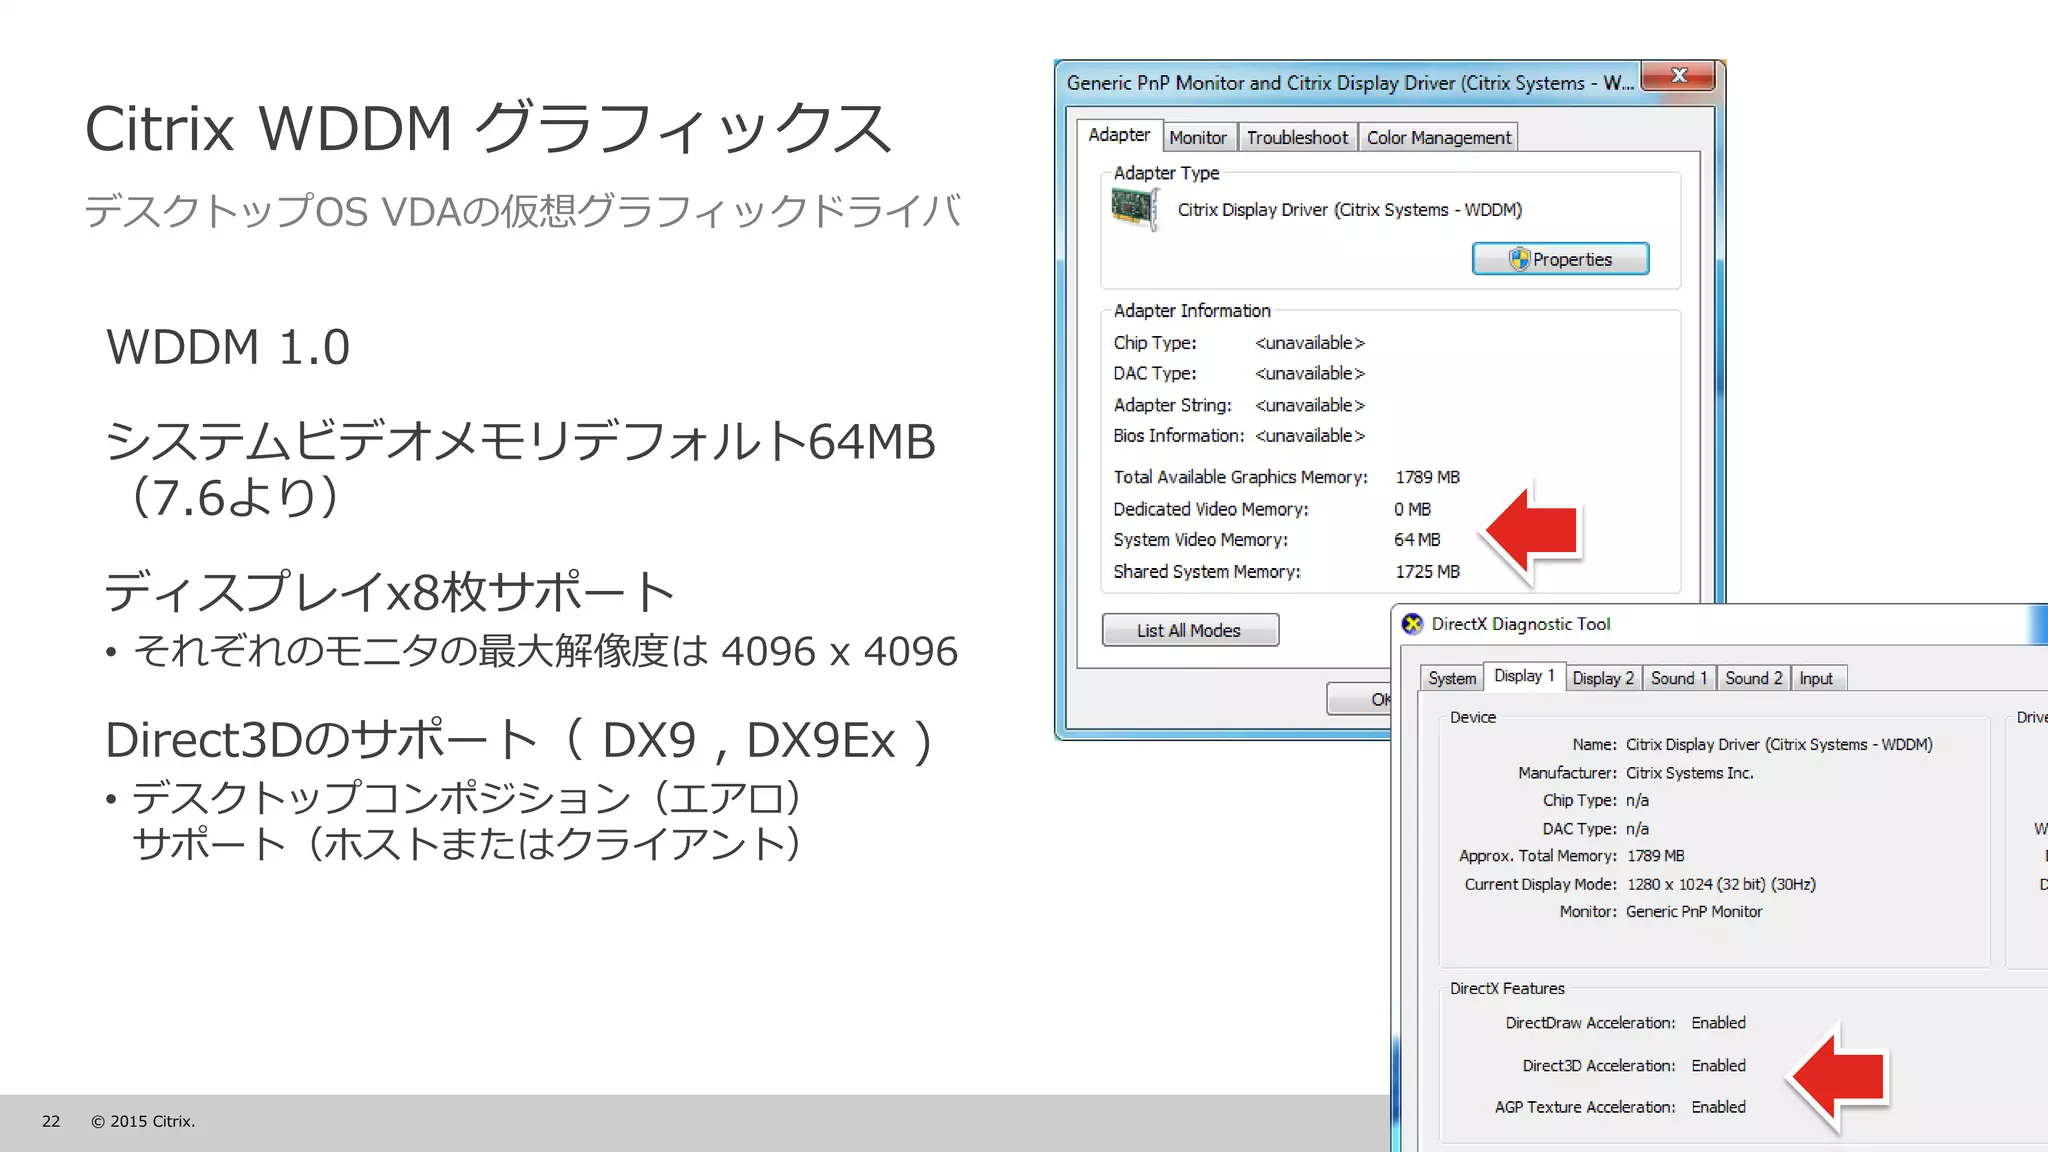Click Direct3D Acceleration Enabled value
The width and height of the screenshot is (2048, 1152).
(x=1718, y=1066)
